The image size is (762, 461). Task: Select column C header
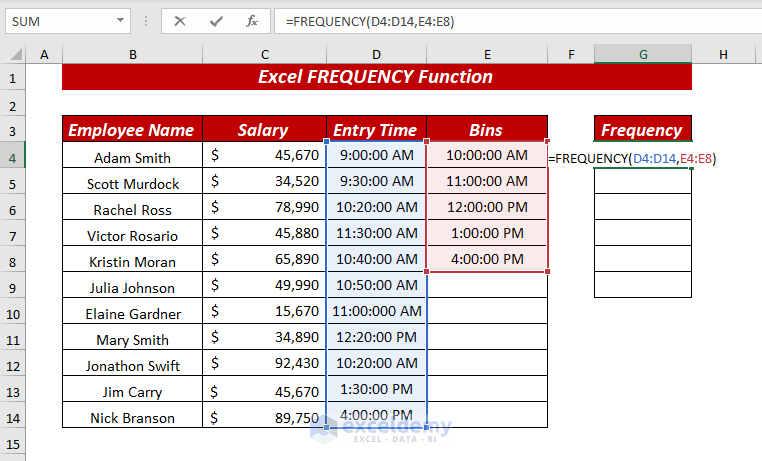click(264, 54)
